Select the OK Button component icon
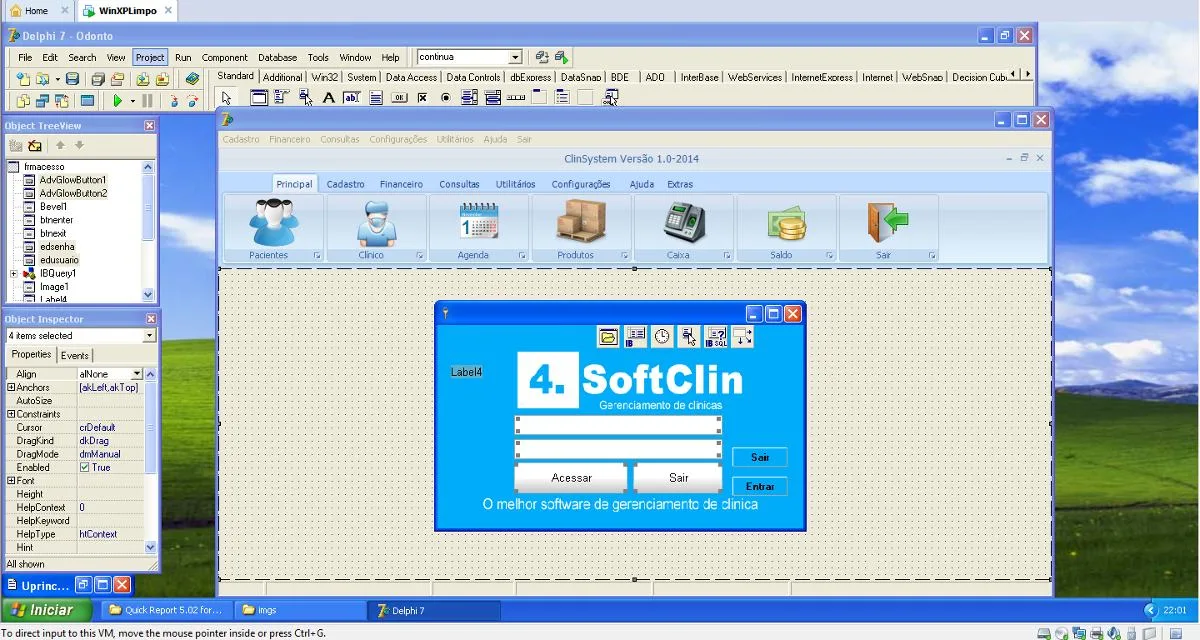The image size is (1200, 640). click(399, 98)
